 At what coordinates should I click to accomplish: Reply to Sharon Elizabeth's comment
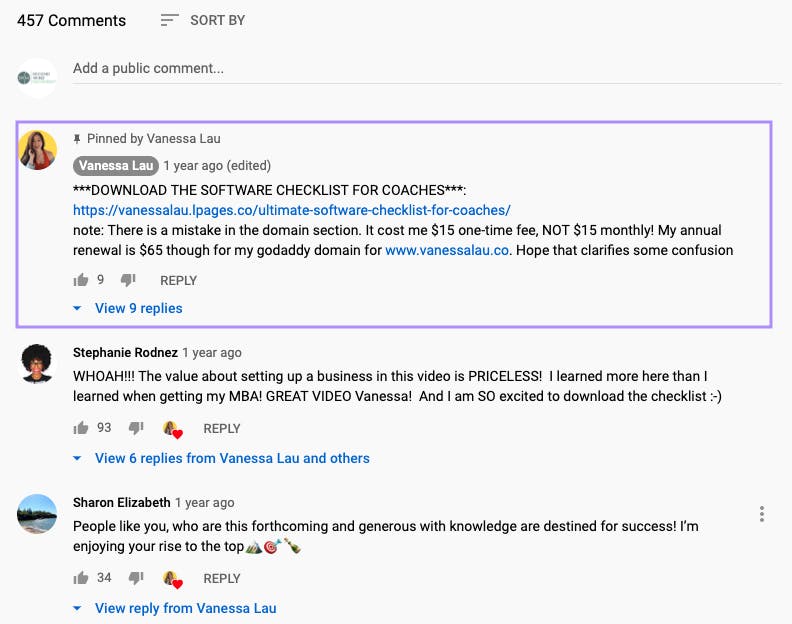click(x=222, y=579)
